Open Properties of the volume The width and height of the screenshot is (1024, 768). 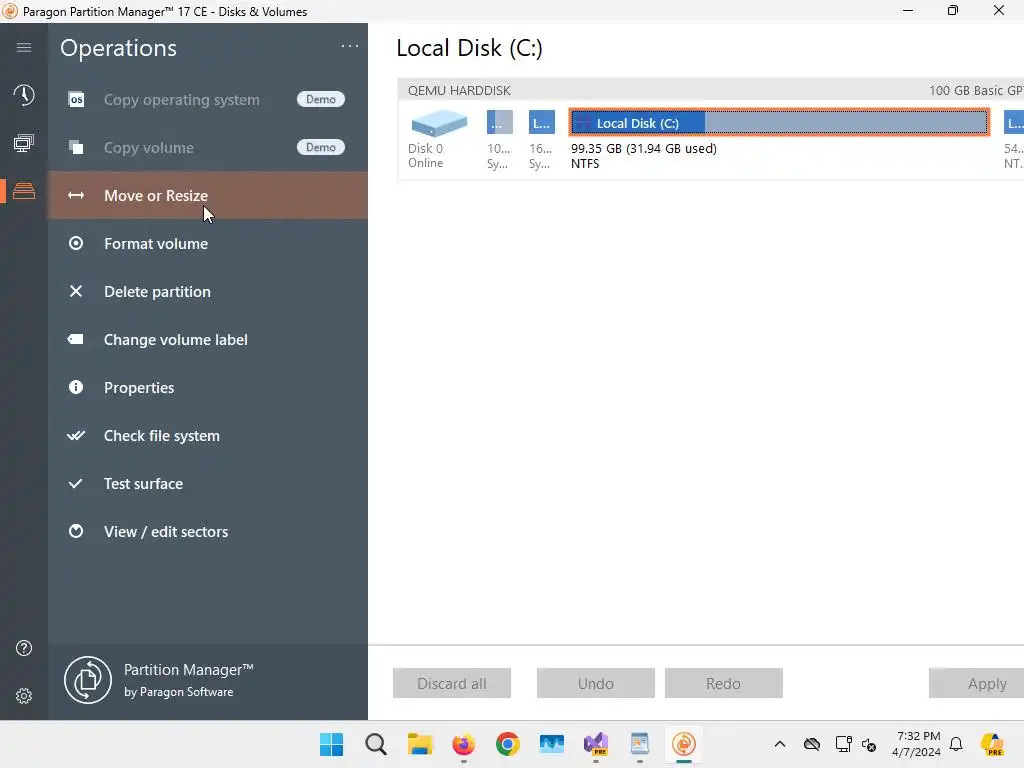tap(208, 387)
